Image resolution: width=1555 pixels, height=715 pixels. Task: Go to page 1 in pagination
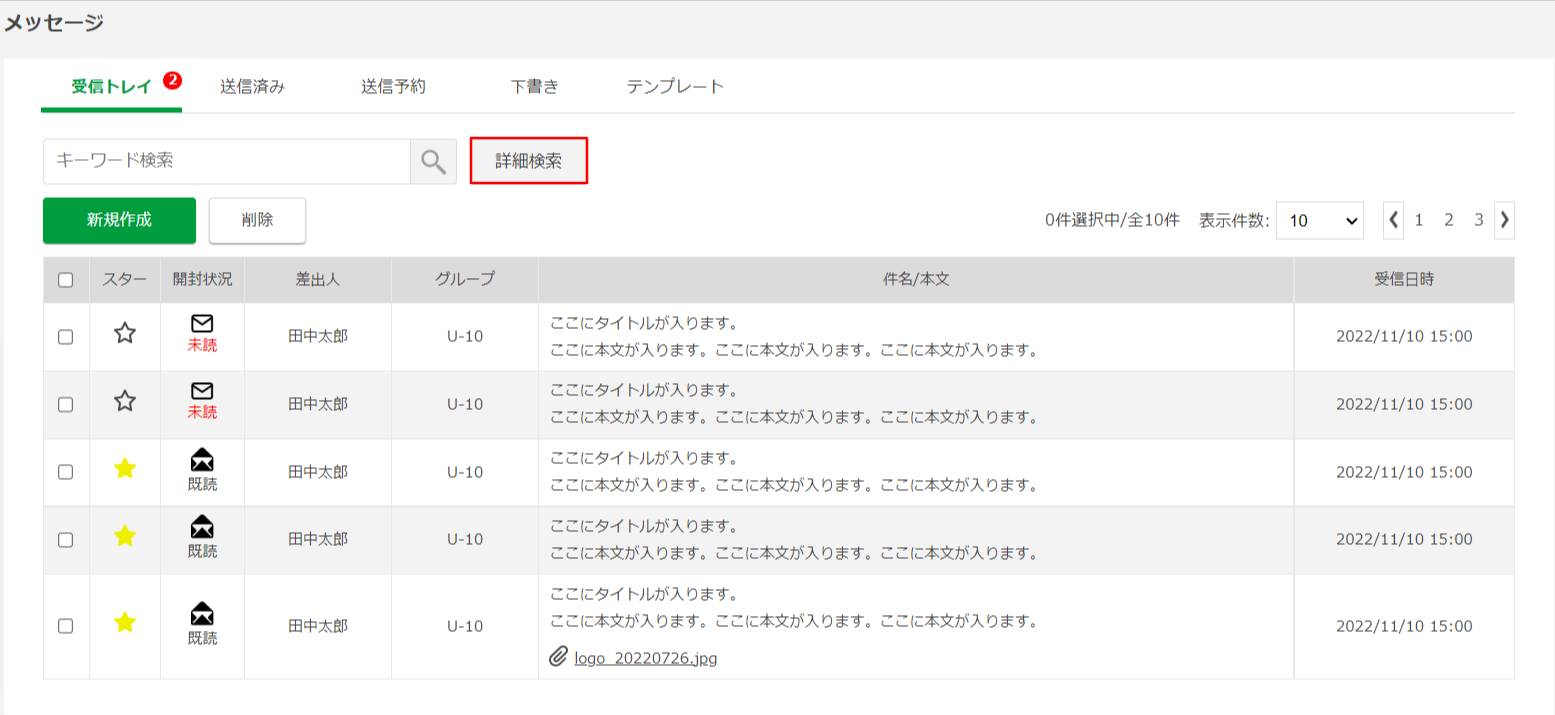click(x=1418, y=220)
